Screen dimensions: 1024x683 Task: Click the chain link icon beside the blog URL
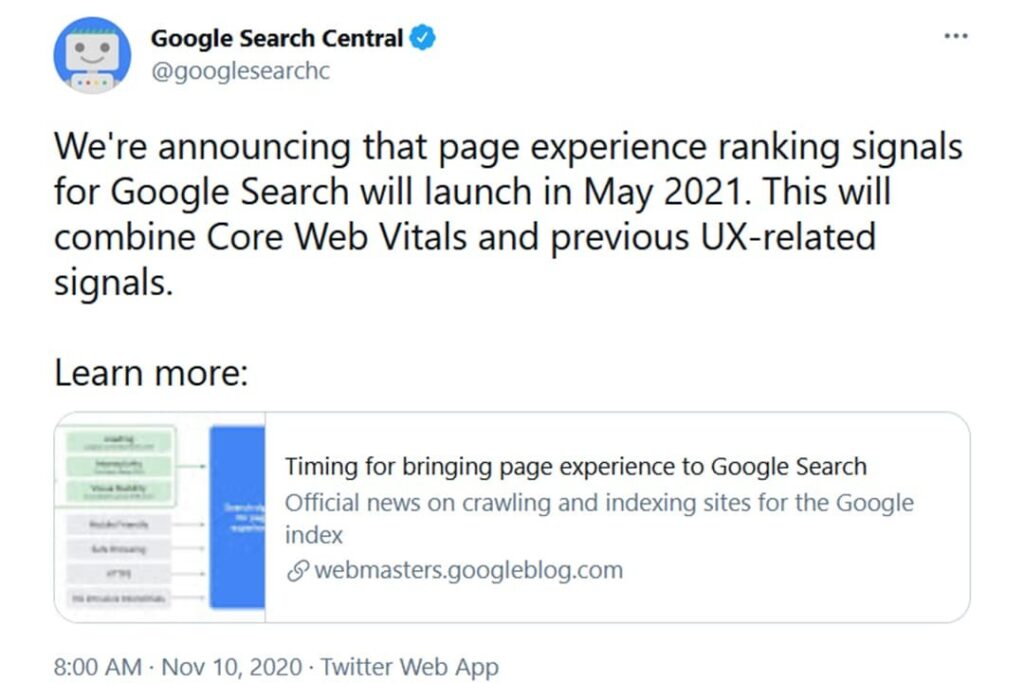tap(296, 571)
